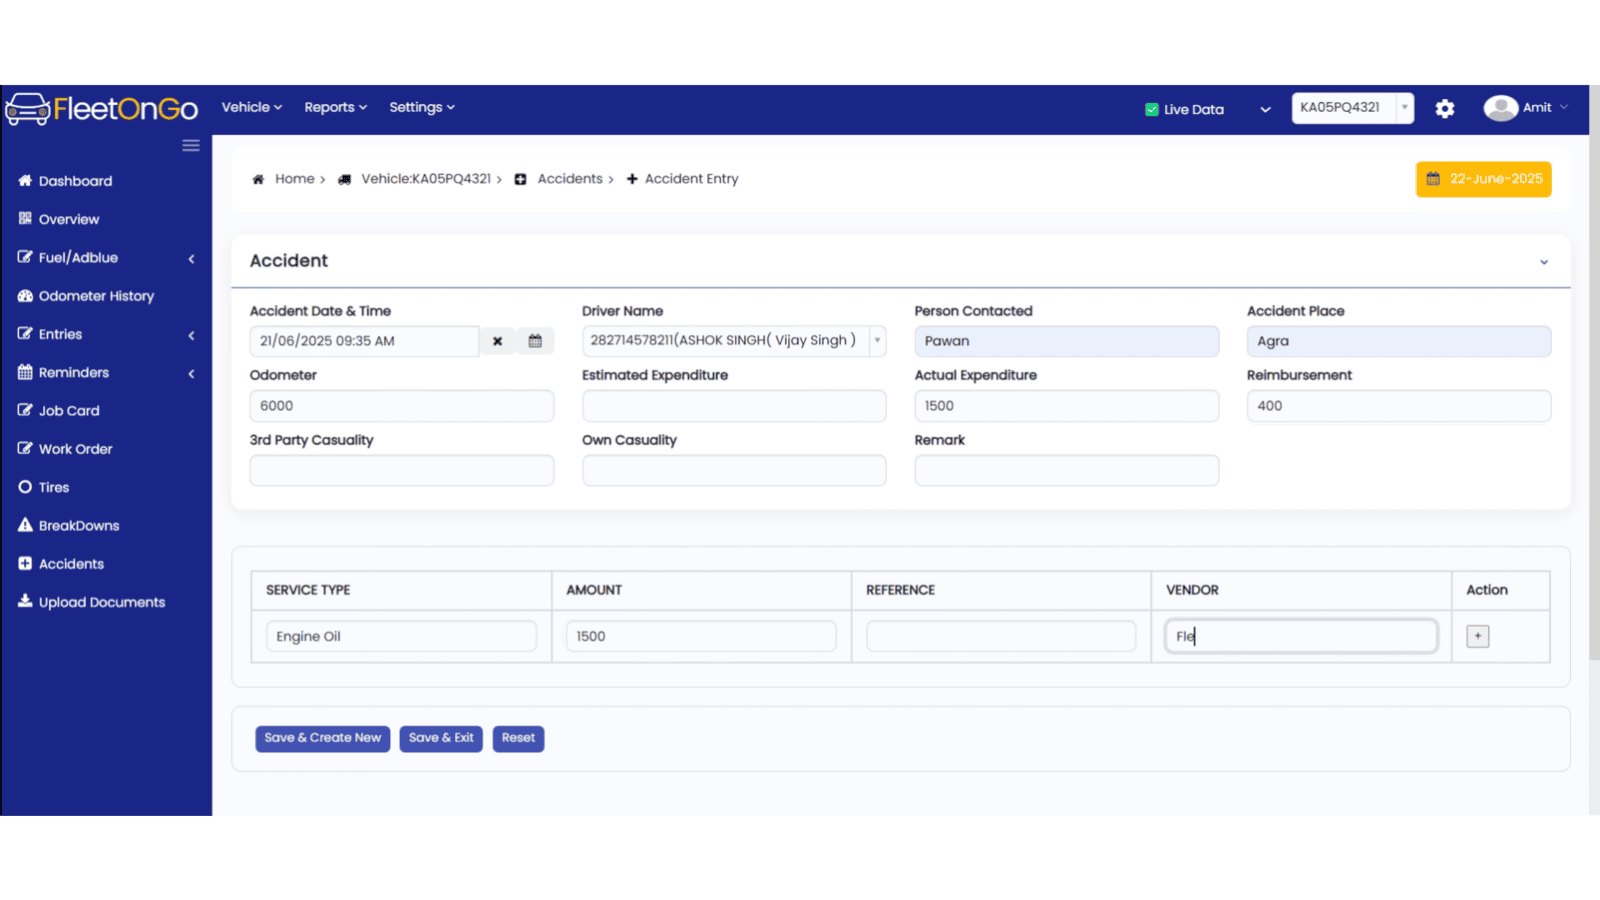Click the Upload Documents download icon

(25, 602)
